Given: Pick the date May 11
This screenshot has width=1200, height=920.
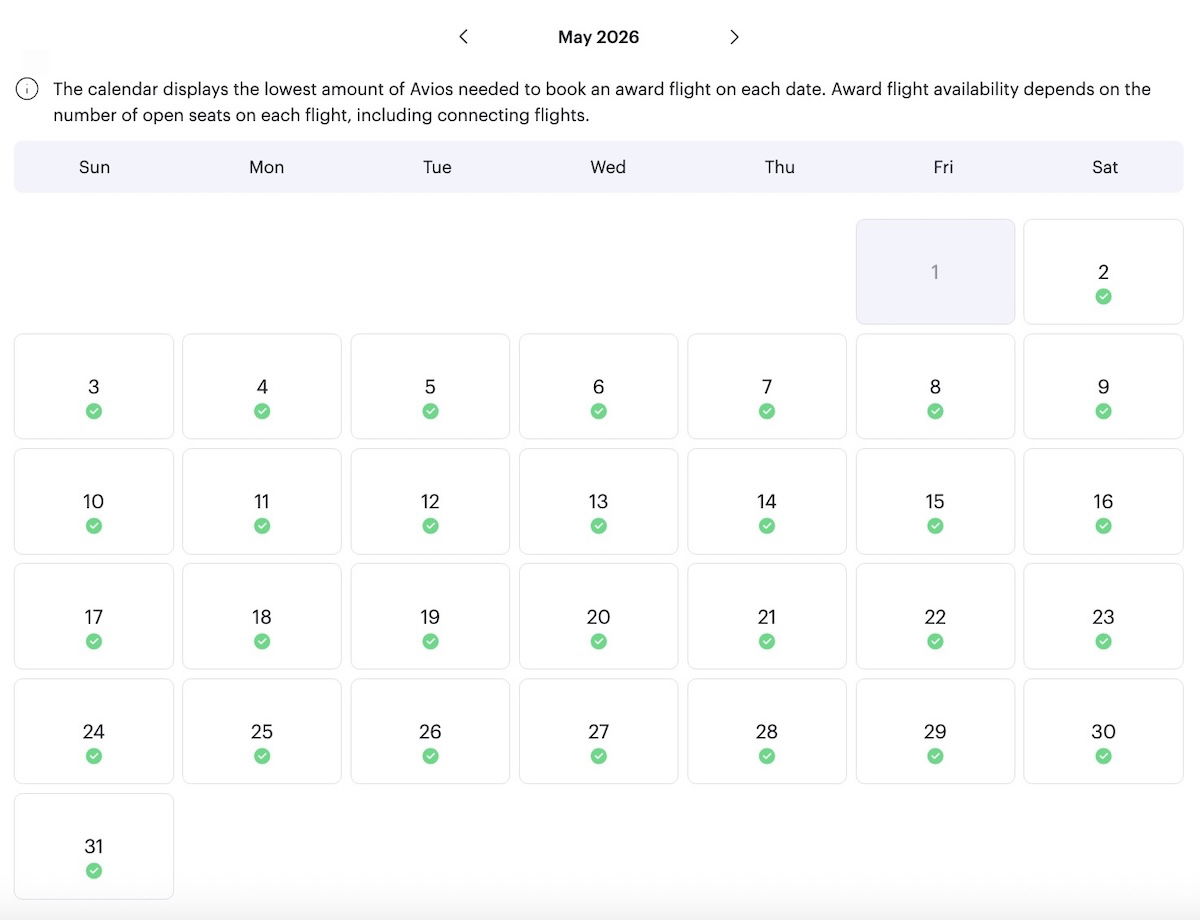Looking at the screenshot, I should click(262, 501).
